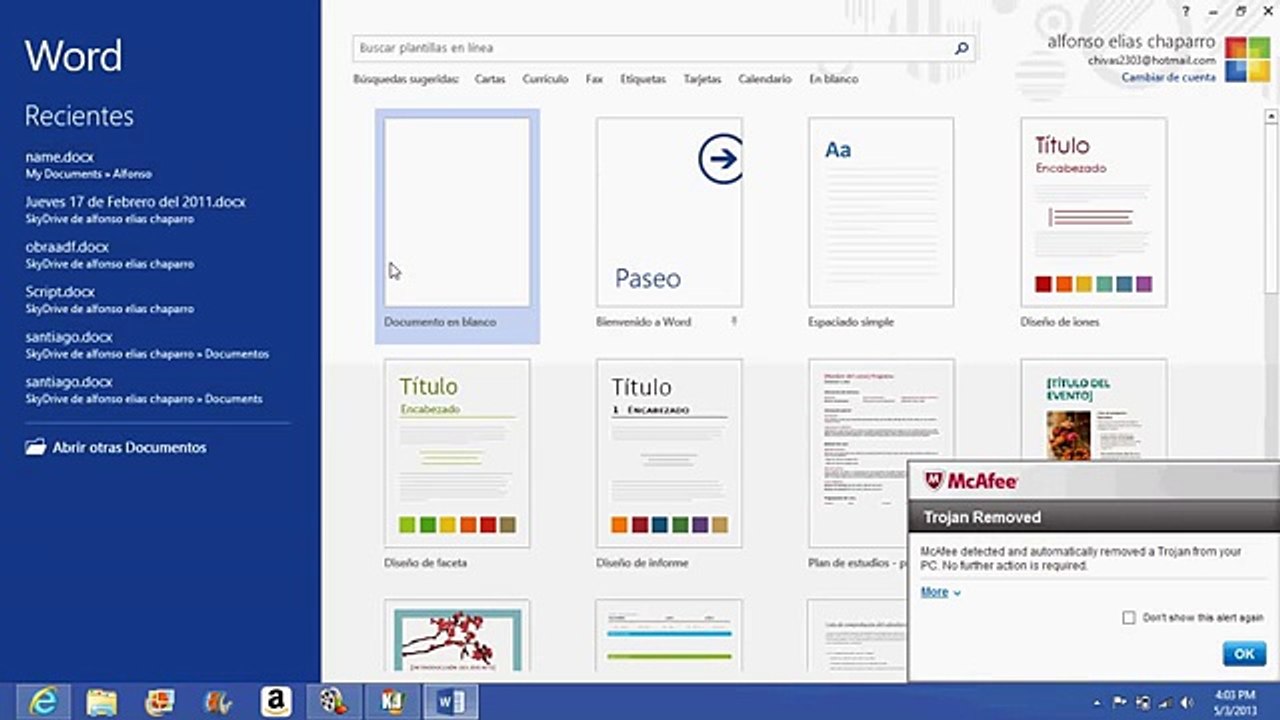Screen dimensions: 1280x720
Task: Open the Tarjetas suggested search
Action: tap(702, 79)
